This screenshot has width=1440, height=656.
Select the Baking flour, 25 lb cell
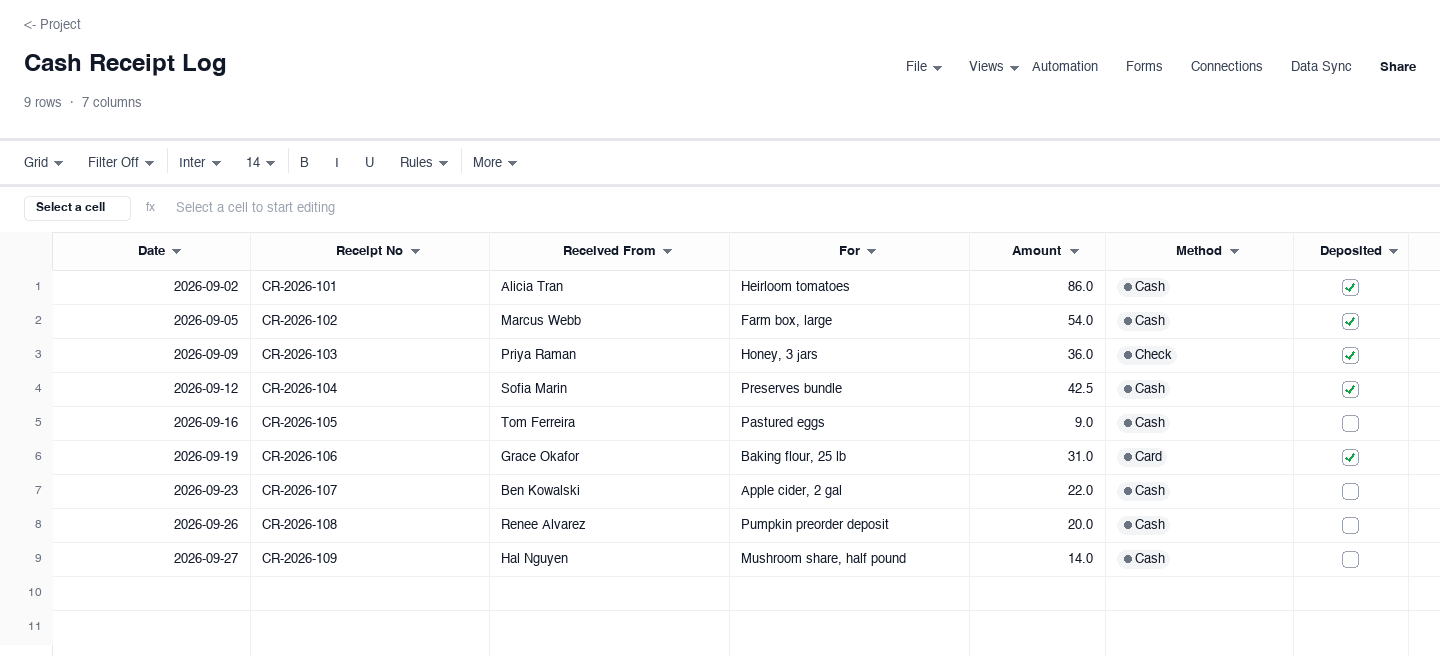coord(850,457)
